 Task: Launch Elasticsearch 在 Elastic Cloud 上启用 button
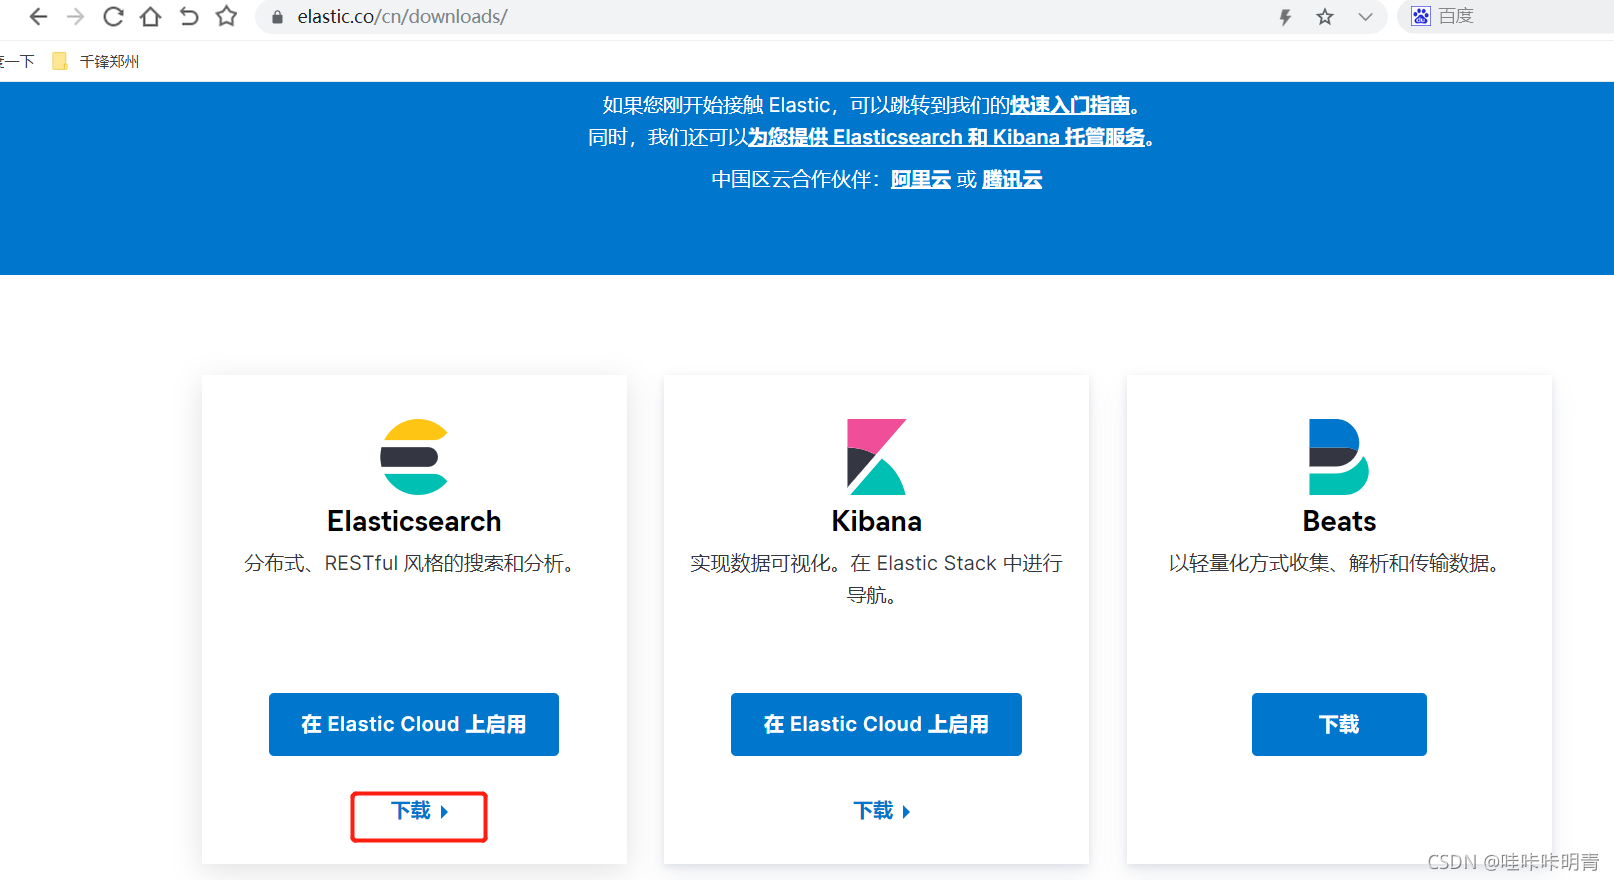pyautogui.click(x=414, y=724)
